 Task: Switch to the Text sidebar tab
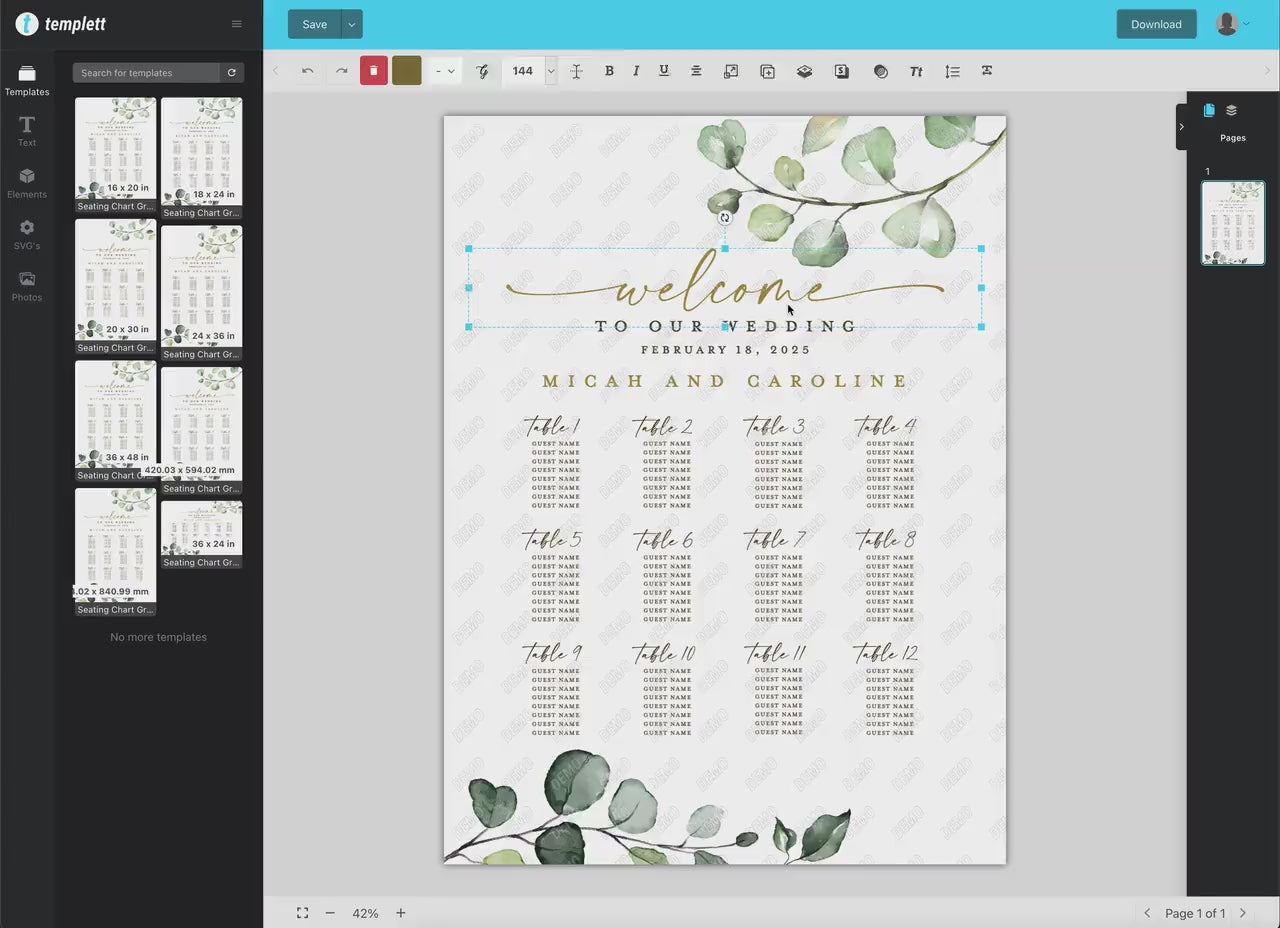pos(27,131)
